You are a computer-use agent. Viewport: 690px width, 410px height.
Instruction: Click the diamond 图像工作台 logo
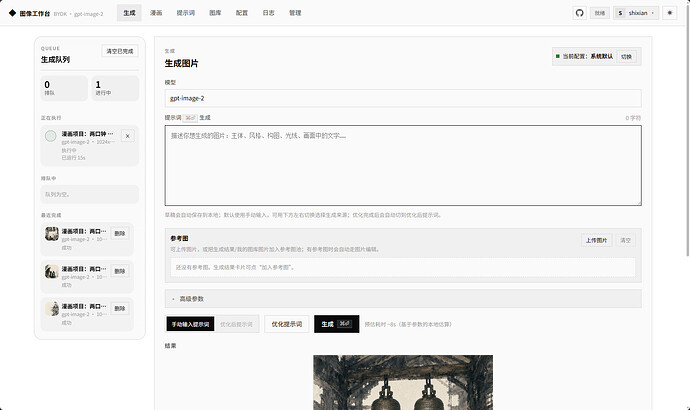click(29, 13)
